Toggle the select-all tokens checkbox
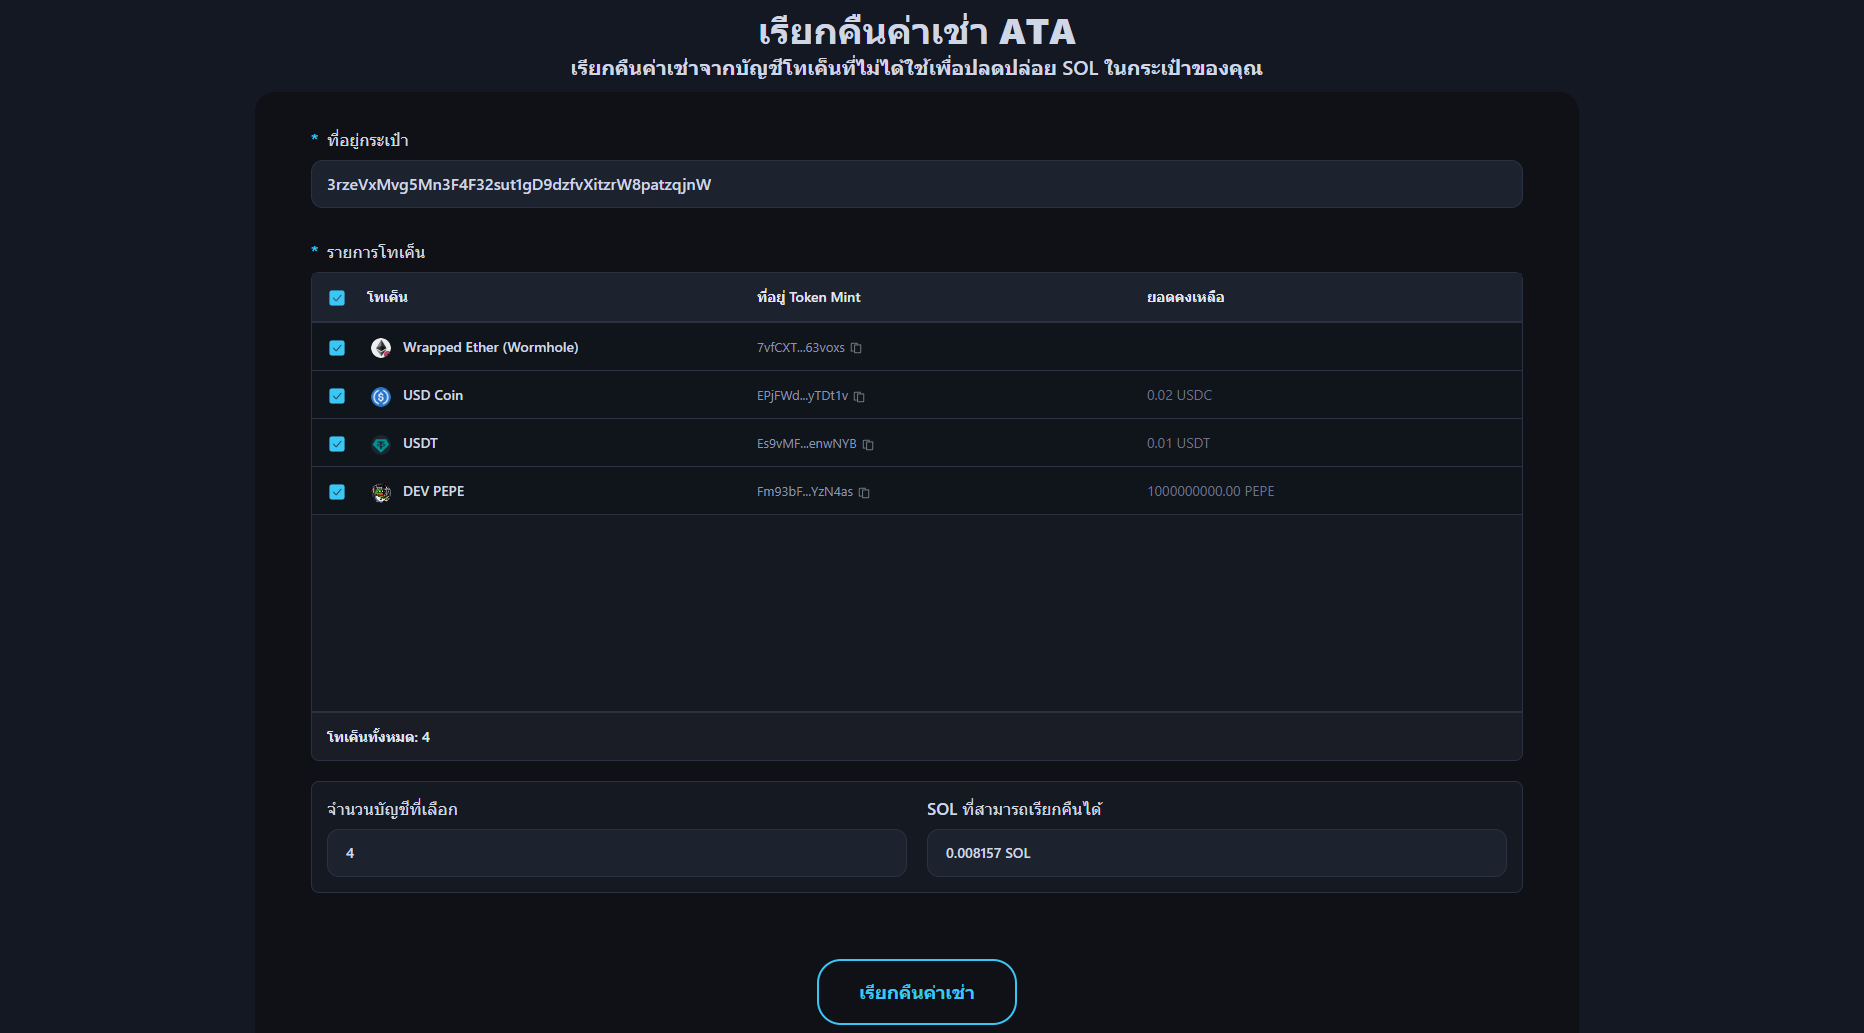The image size is (1864, 1033). point(337,298)
